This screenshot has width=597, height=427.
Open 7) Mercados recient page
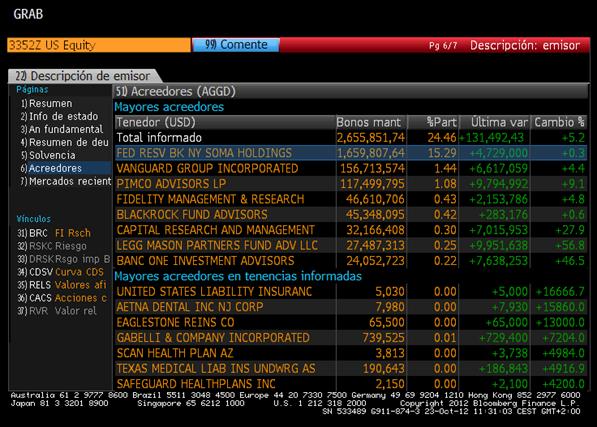65,181
